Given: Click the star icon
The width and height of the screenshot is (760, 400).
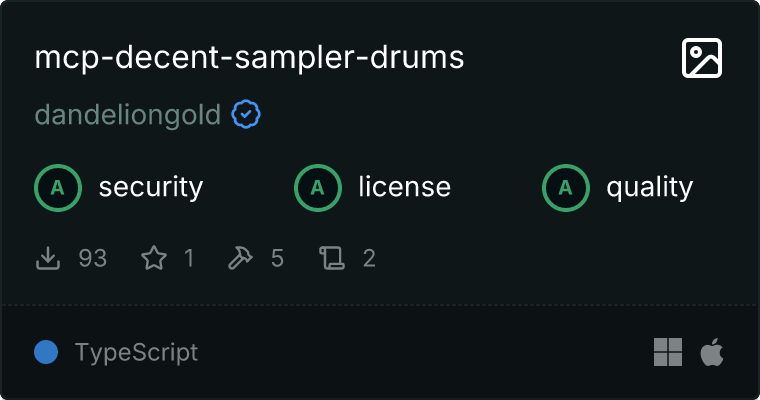Looking at the screenshot, I should click(154, 259).
